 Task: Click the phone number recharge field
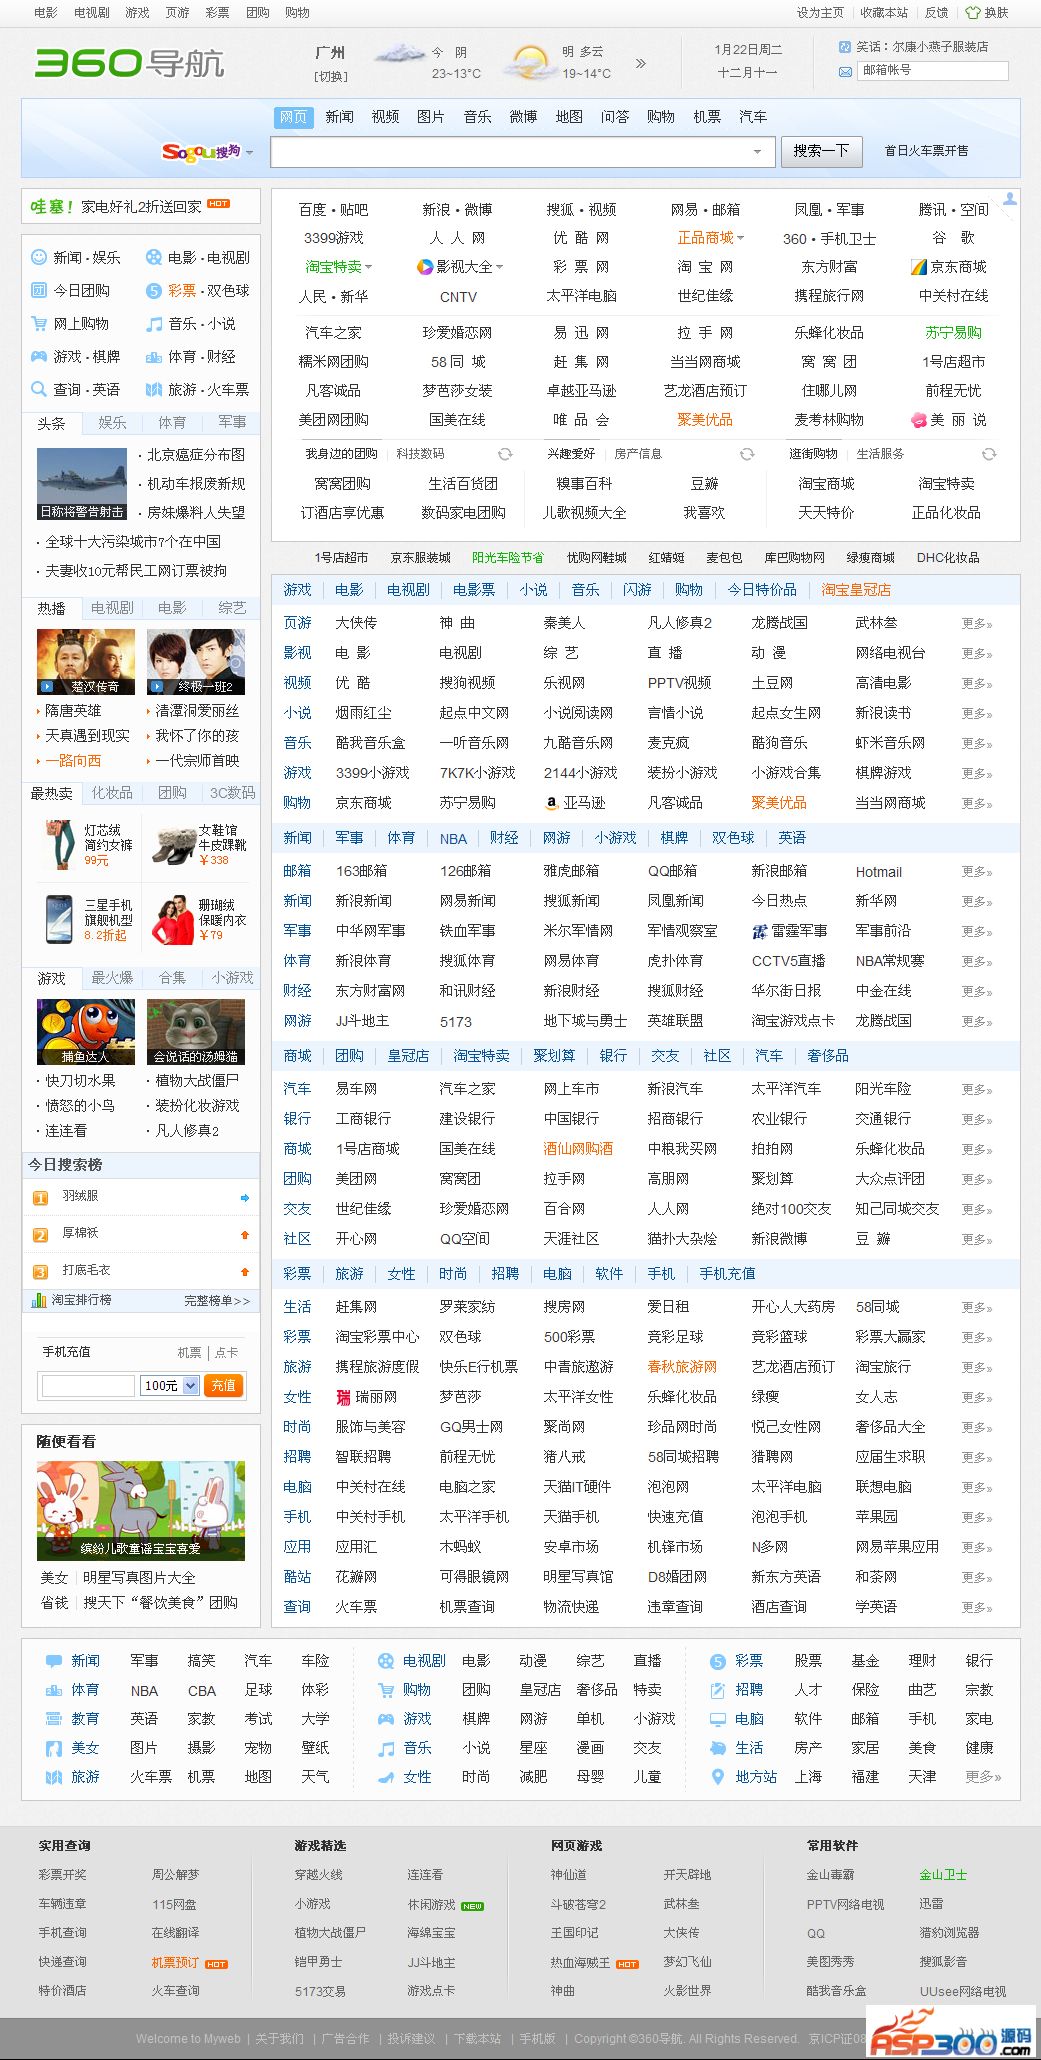(88, 1386)
